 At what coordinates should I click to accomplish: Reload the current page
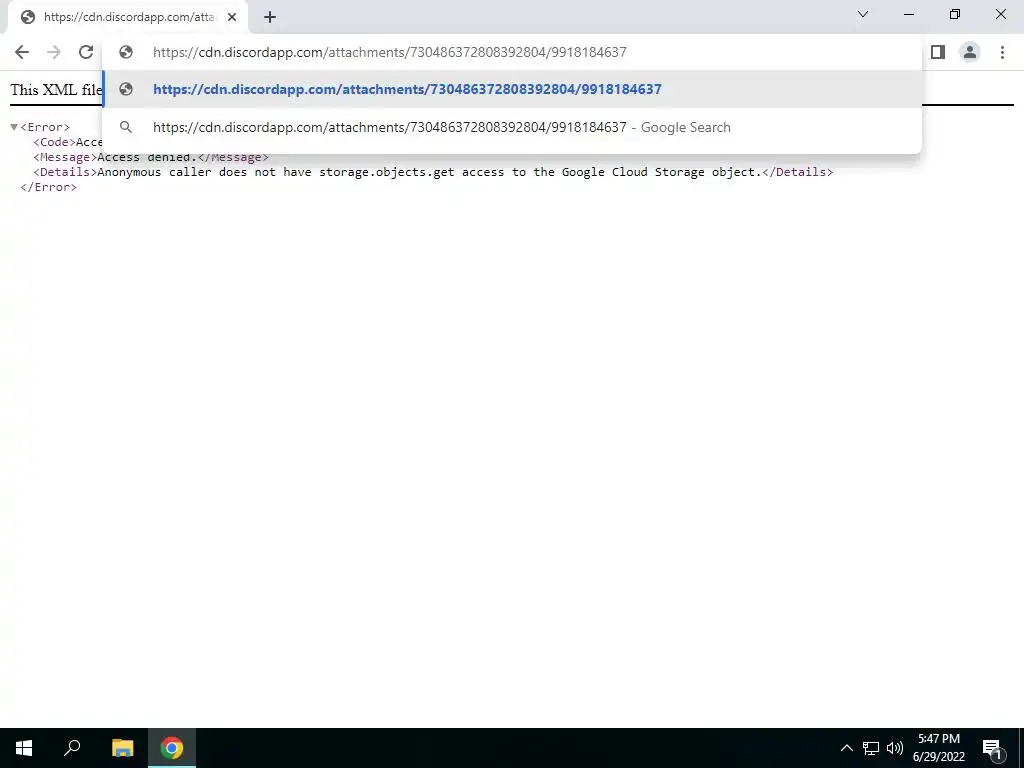[x=86, y=52]
